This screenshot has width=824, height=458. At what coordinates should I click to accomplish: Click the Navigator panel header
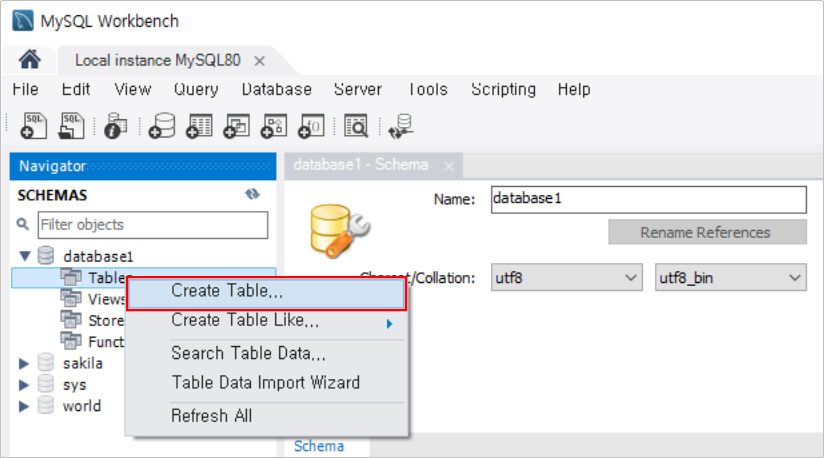(143, 166)
